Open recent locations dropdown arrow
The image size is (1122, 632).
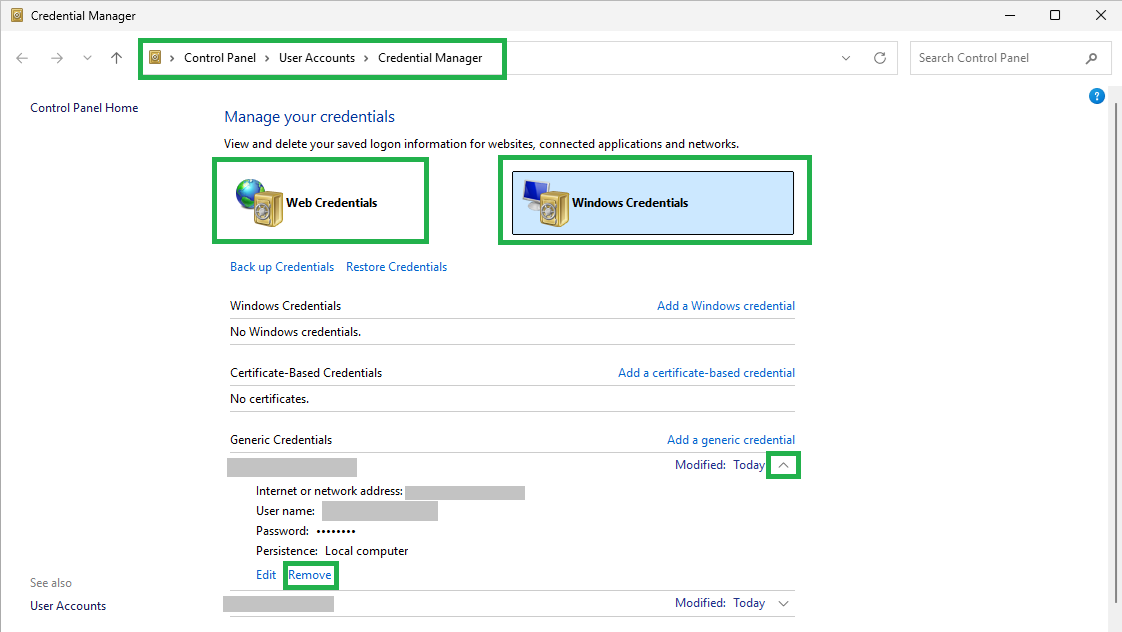point(87,58)
